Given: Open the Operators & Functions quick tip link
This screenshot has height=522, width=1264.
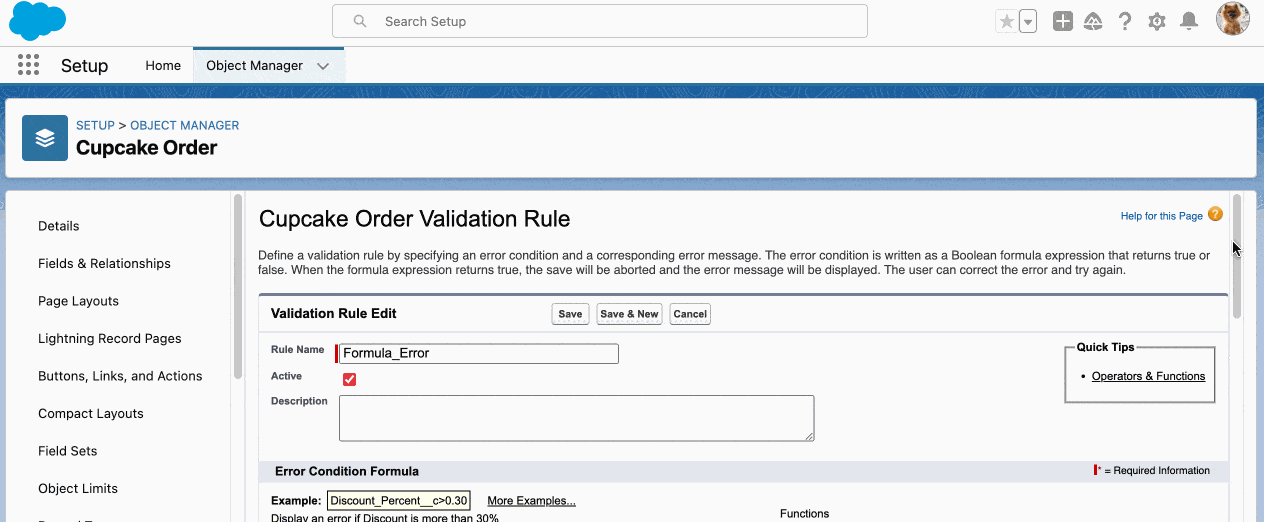Looking at the screenshot, I should 1148,376.
